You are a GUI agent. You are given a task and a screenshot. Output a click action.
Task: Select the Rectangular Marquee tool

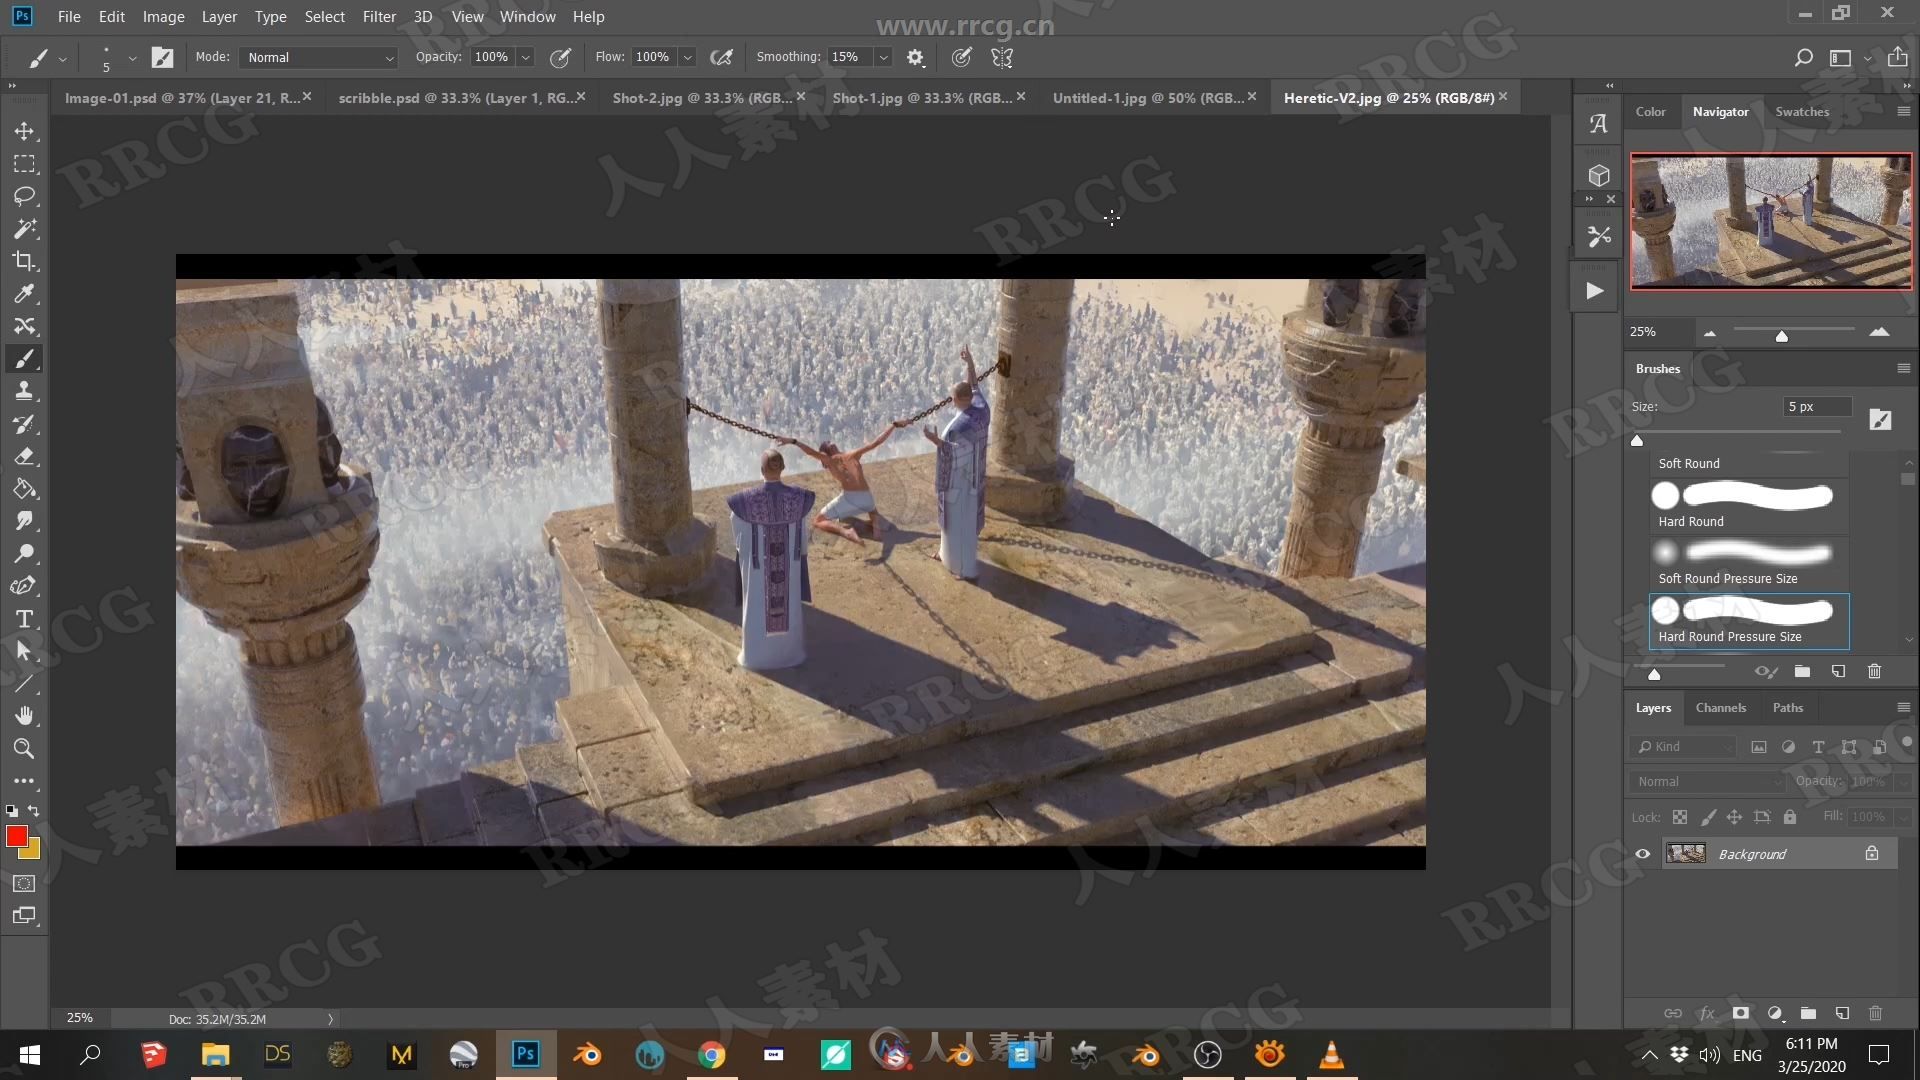[24, 164]
